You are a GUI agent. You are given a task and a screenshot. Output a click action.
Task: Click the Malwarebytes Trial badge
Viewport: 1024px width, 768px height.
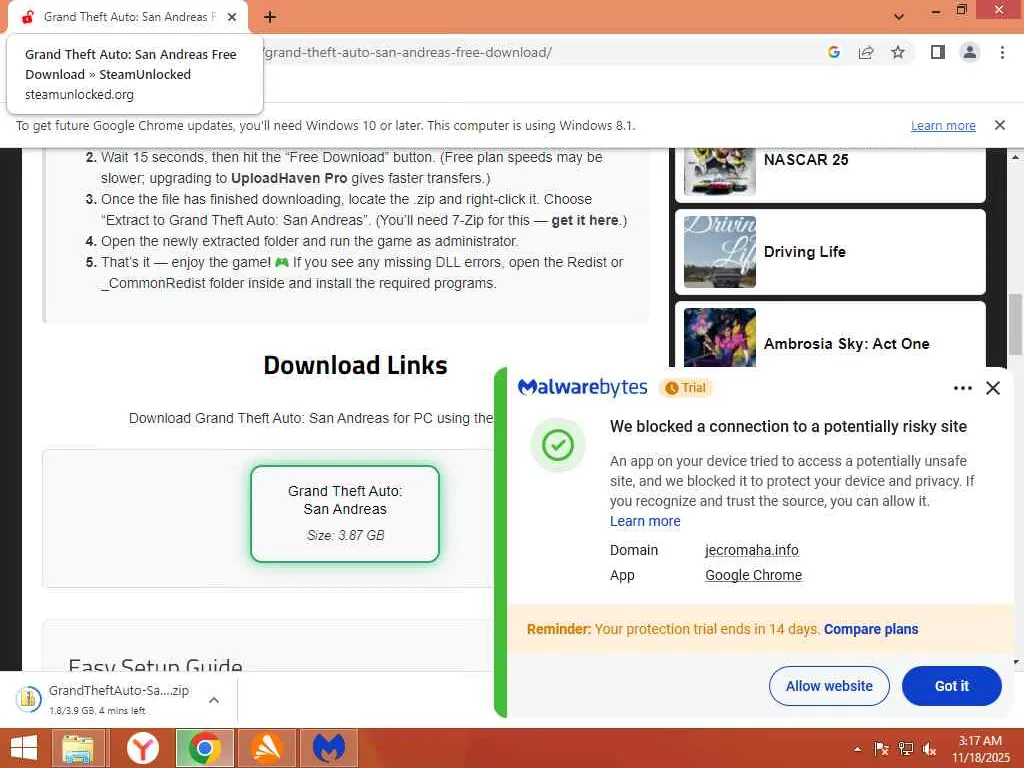coord(685,388)
